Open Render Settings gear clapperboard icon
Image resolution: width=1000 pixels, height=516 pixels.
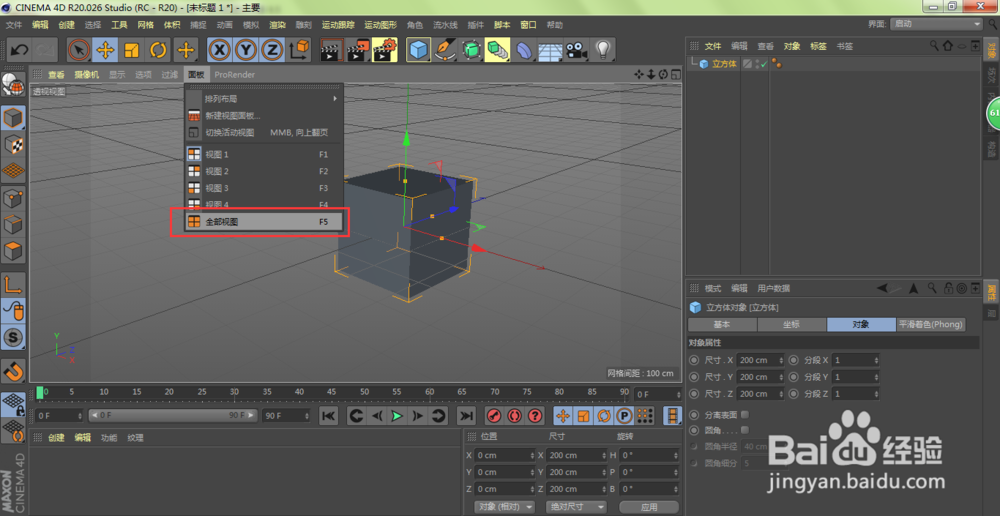click(x=385, y=50)
